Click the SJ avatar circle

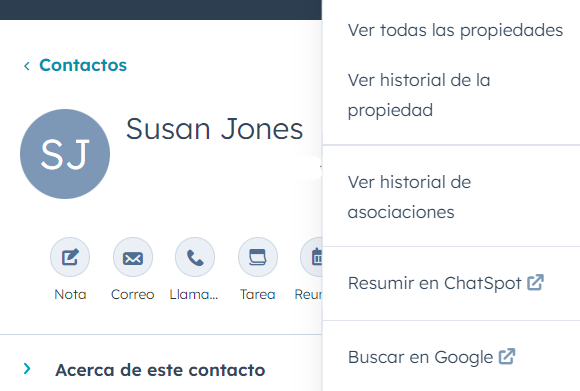(65, 154)
